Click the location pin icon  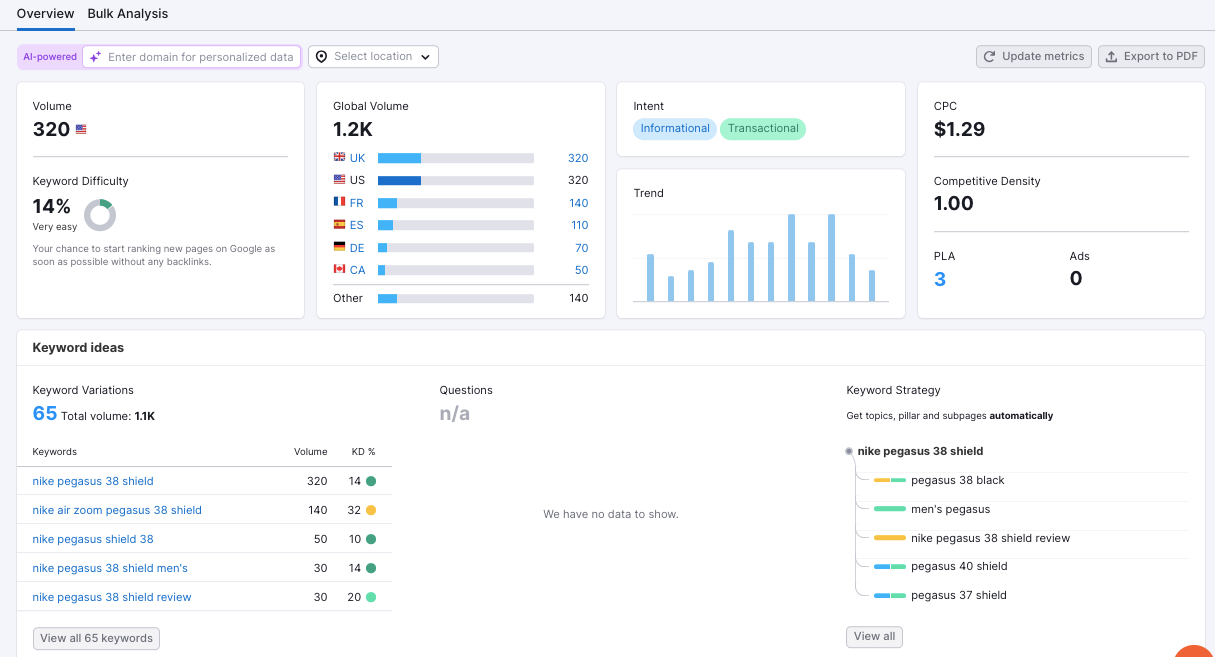tap(321, 57)
